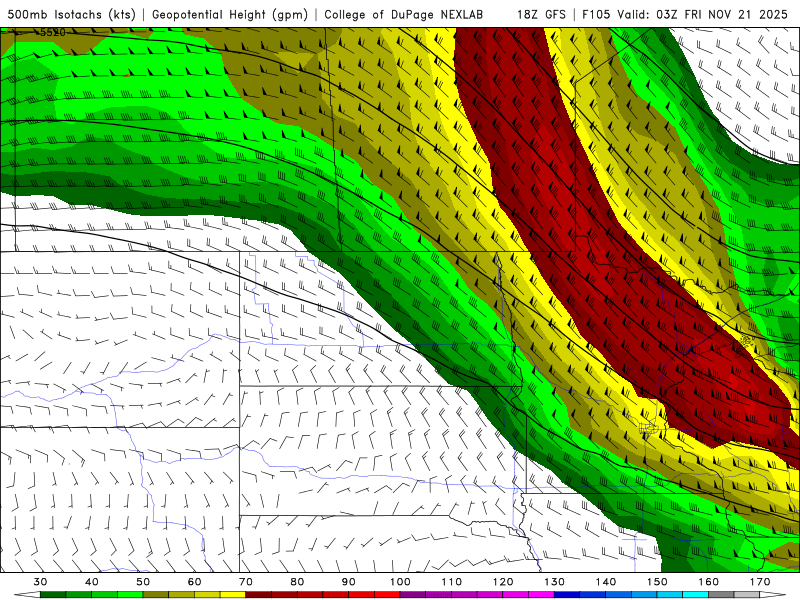
Task: Click the '120' colorbar scale label
Action: pyautogui.click(x=503, y=582)
